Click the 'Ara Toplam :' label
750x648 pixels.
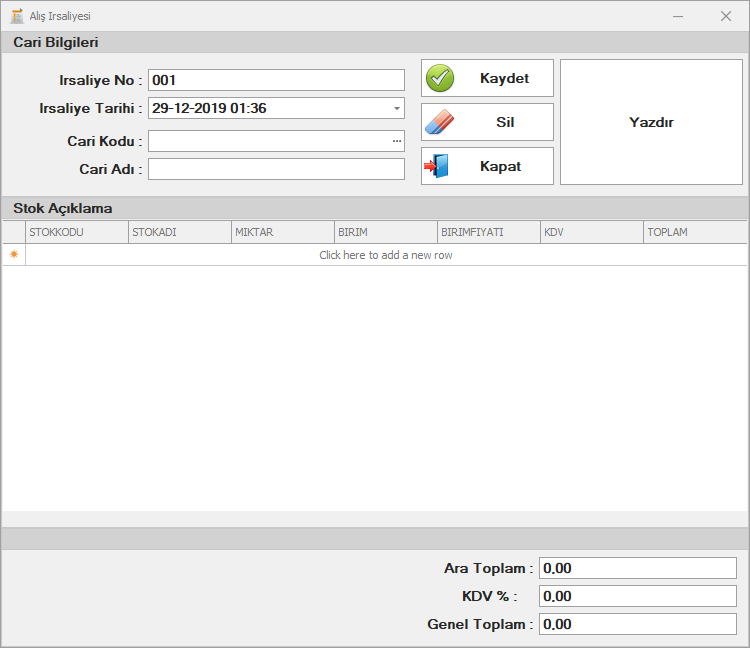pyautogui.click(x=488, y=568)
